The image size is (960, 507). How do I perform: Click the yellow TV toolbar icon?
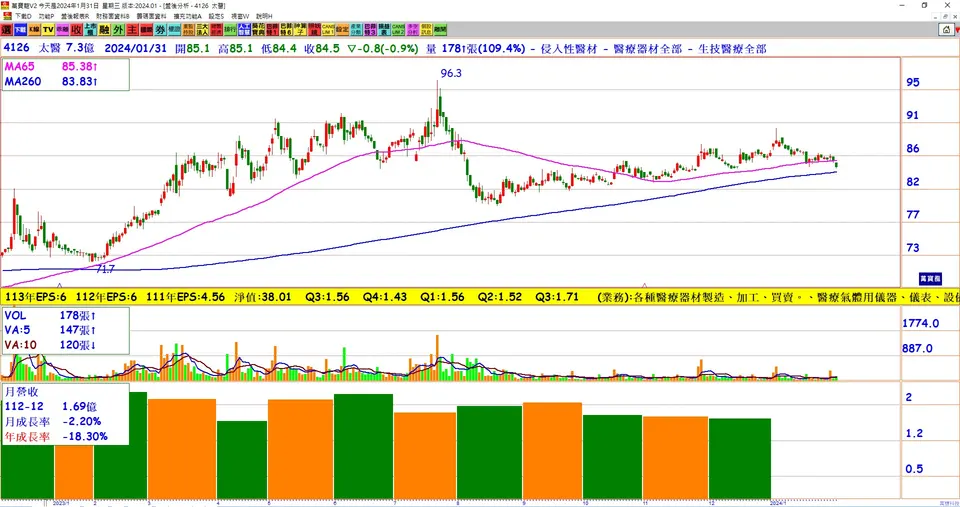coord(48,29)
